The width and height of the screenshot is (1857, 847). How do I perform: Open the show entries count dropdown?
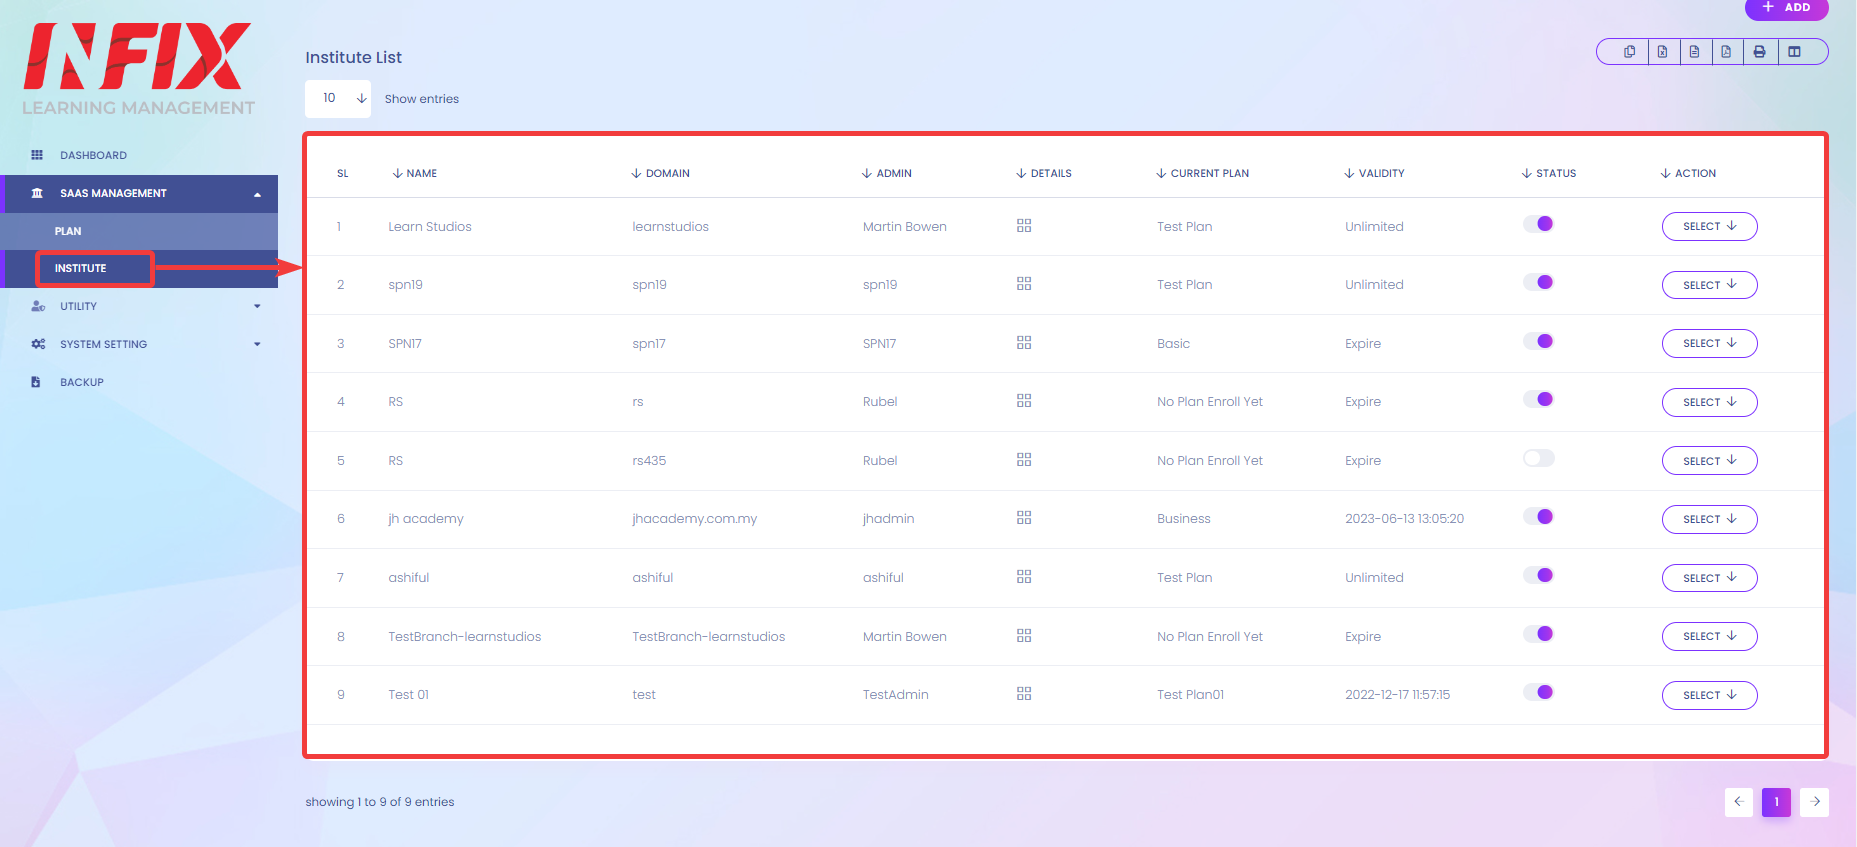338,98
